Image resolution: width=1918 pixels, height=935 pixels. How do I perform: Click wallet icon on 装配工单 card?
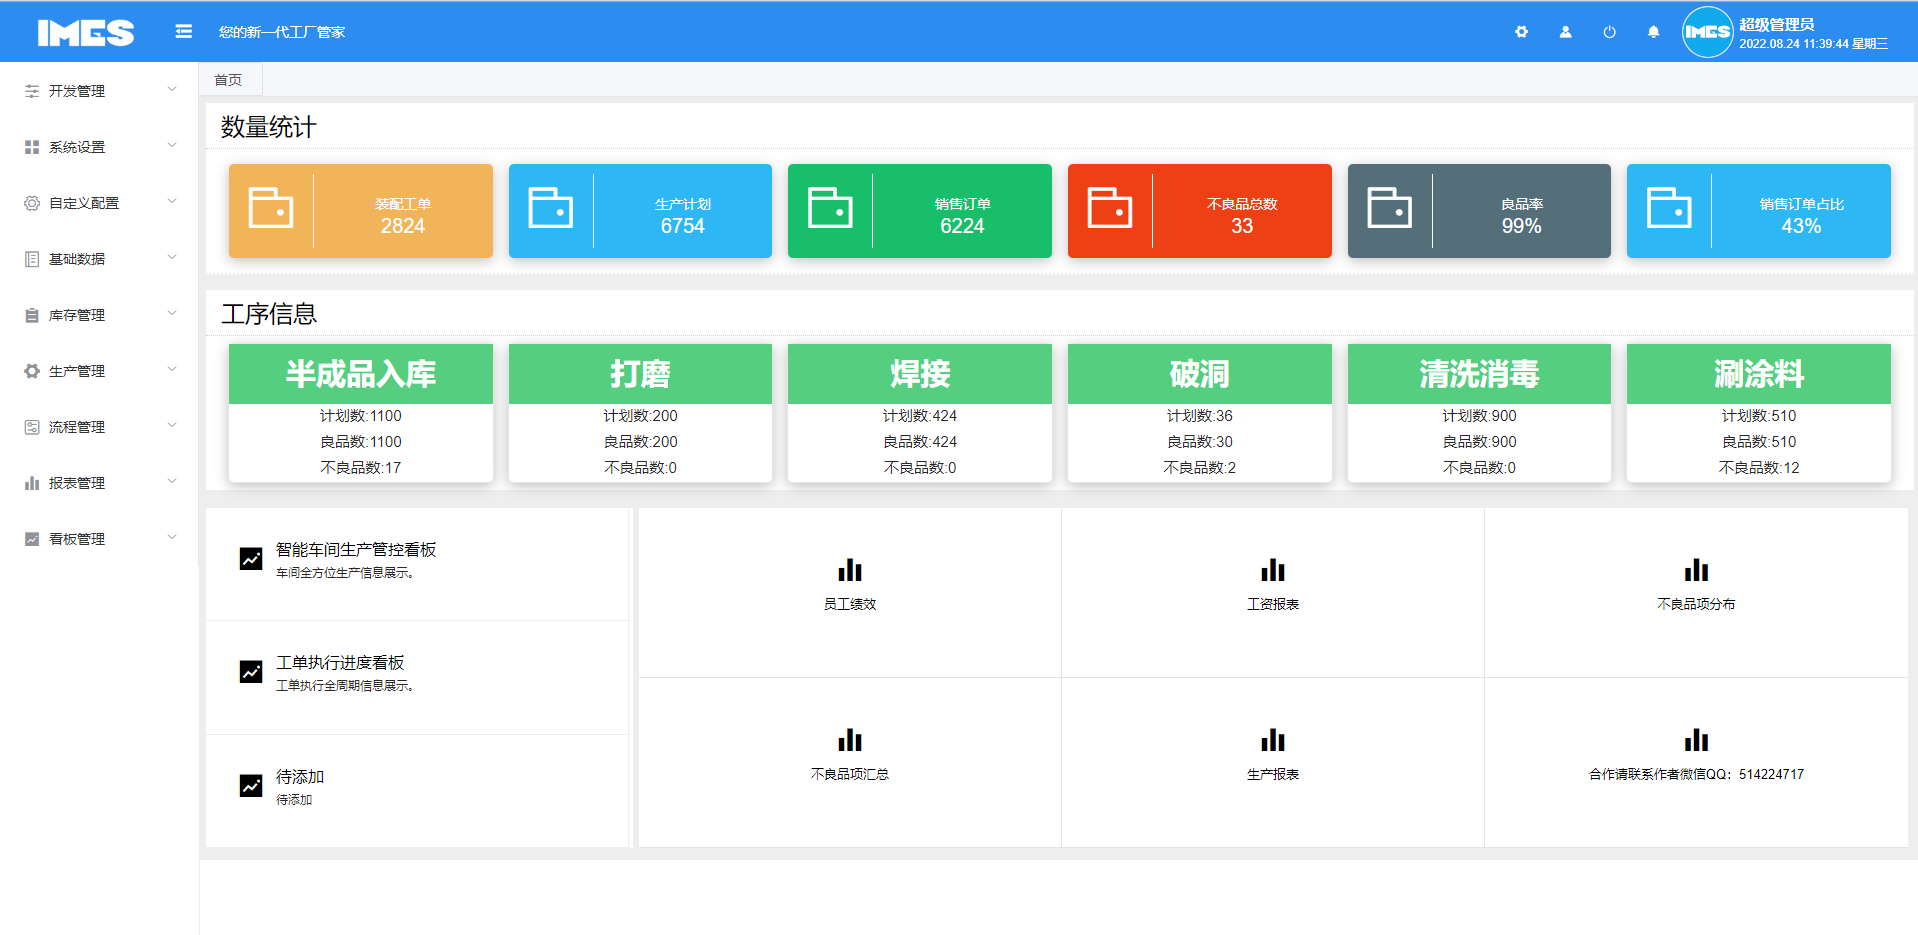[x=271, y=208]
